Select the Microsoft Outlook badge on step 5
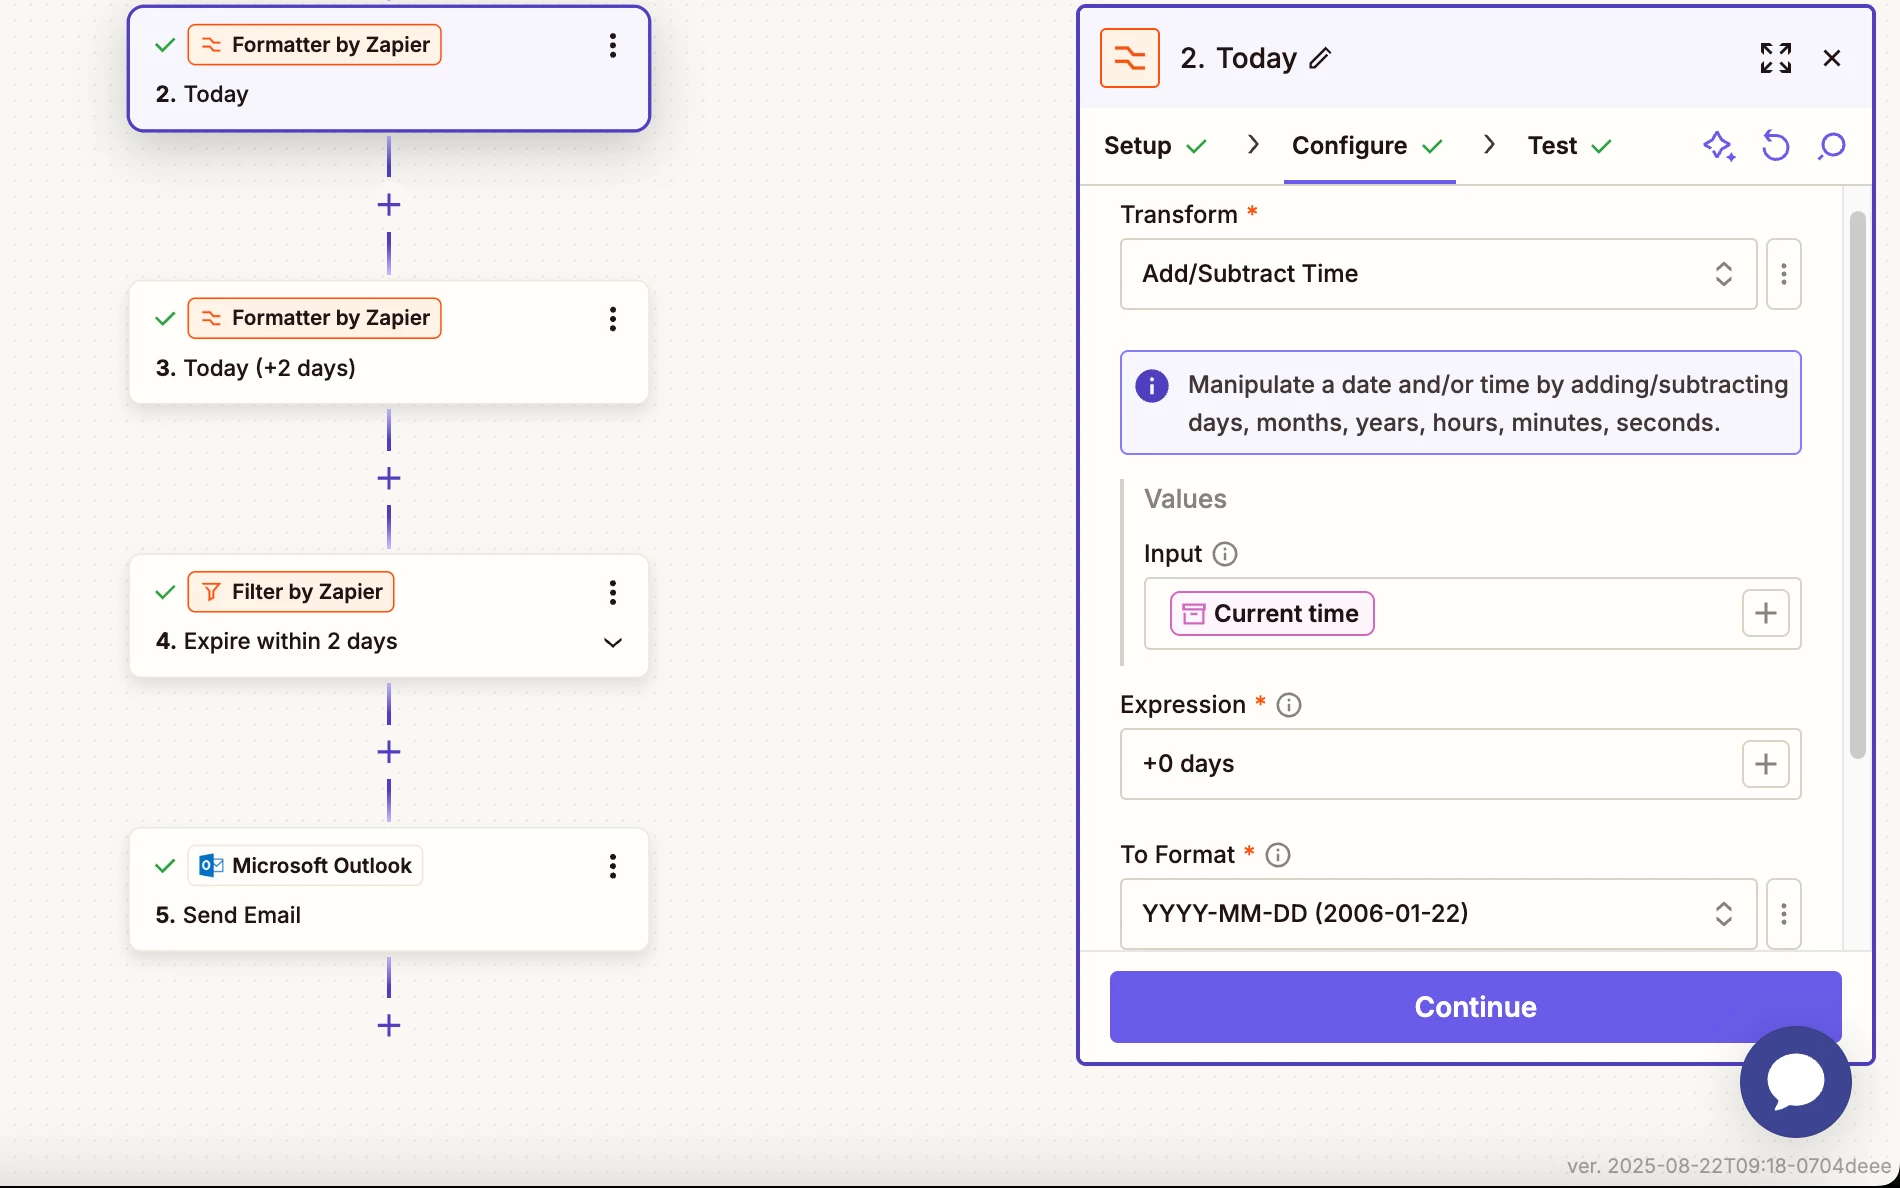Image resolution: width=1900 pixels, height=1188 pixels. 305,866
